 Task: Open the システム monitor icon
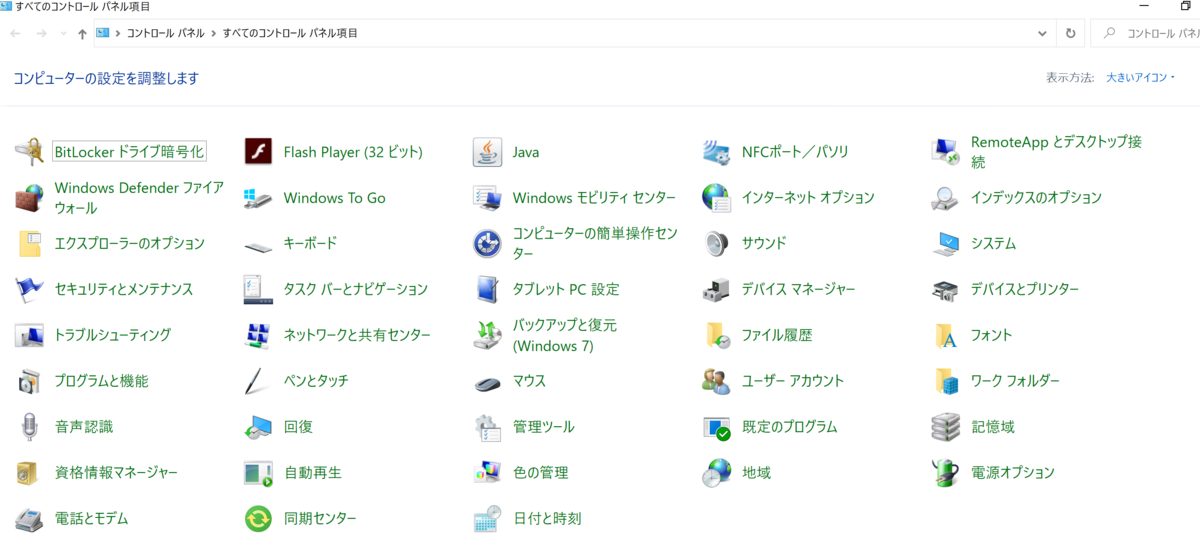click(945, 243)
